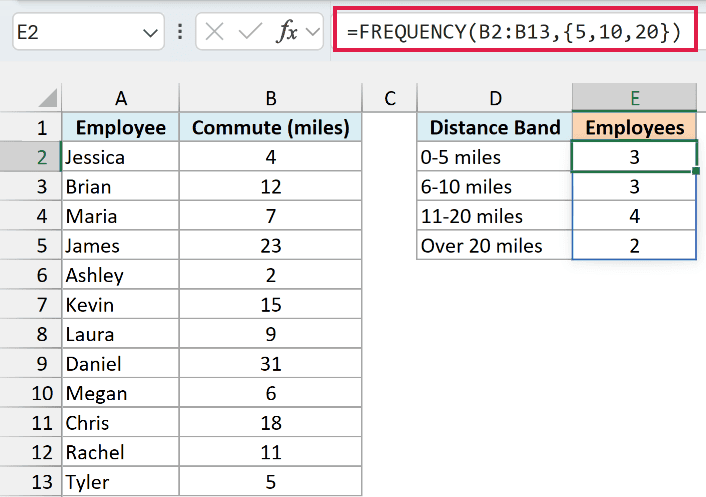Open the Insert Function fx dialog
Viewport: 706px width, 497px height.
coord(287,32)
